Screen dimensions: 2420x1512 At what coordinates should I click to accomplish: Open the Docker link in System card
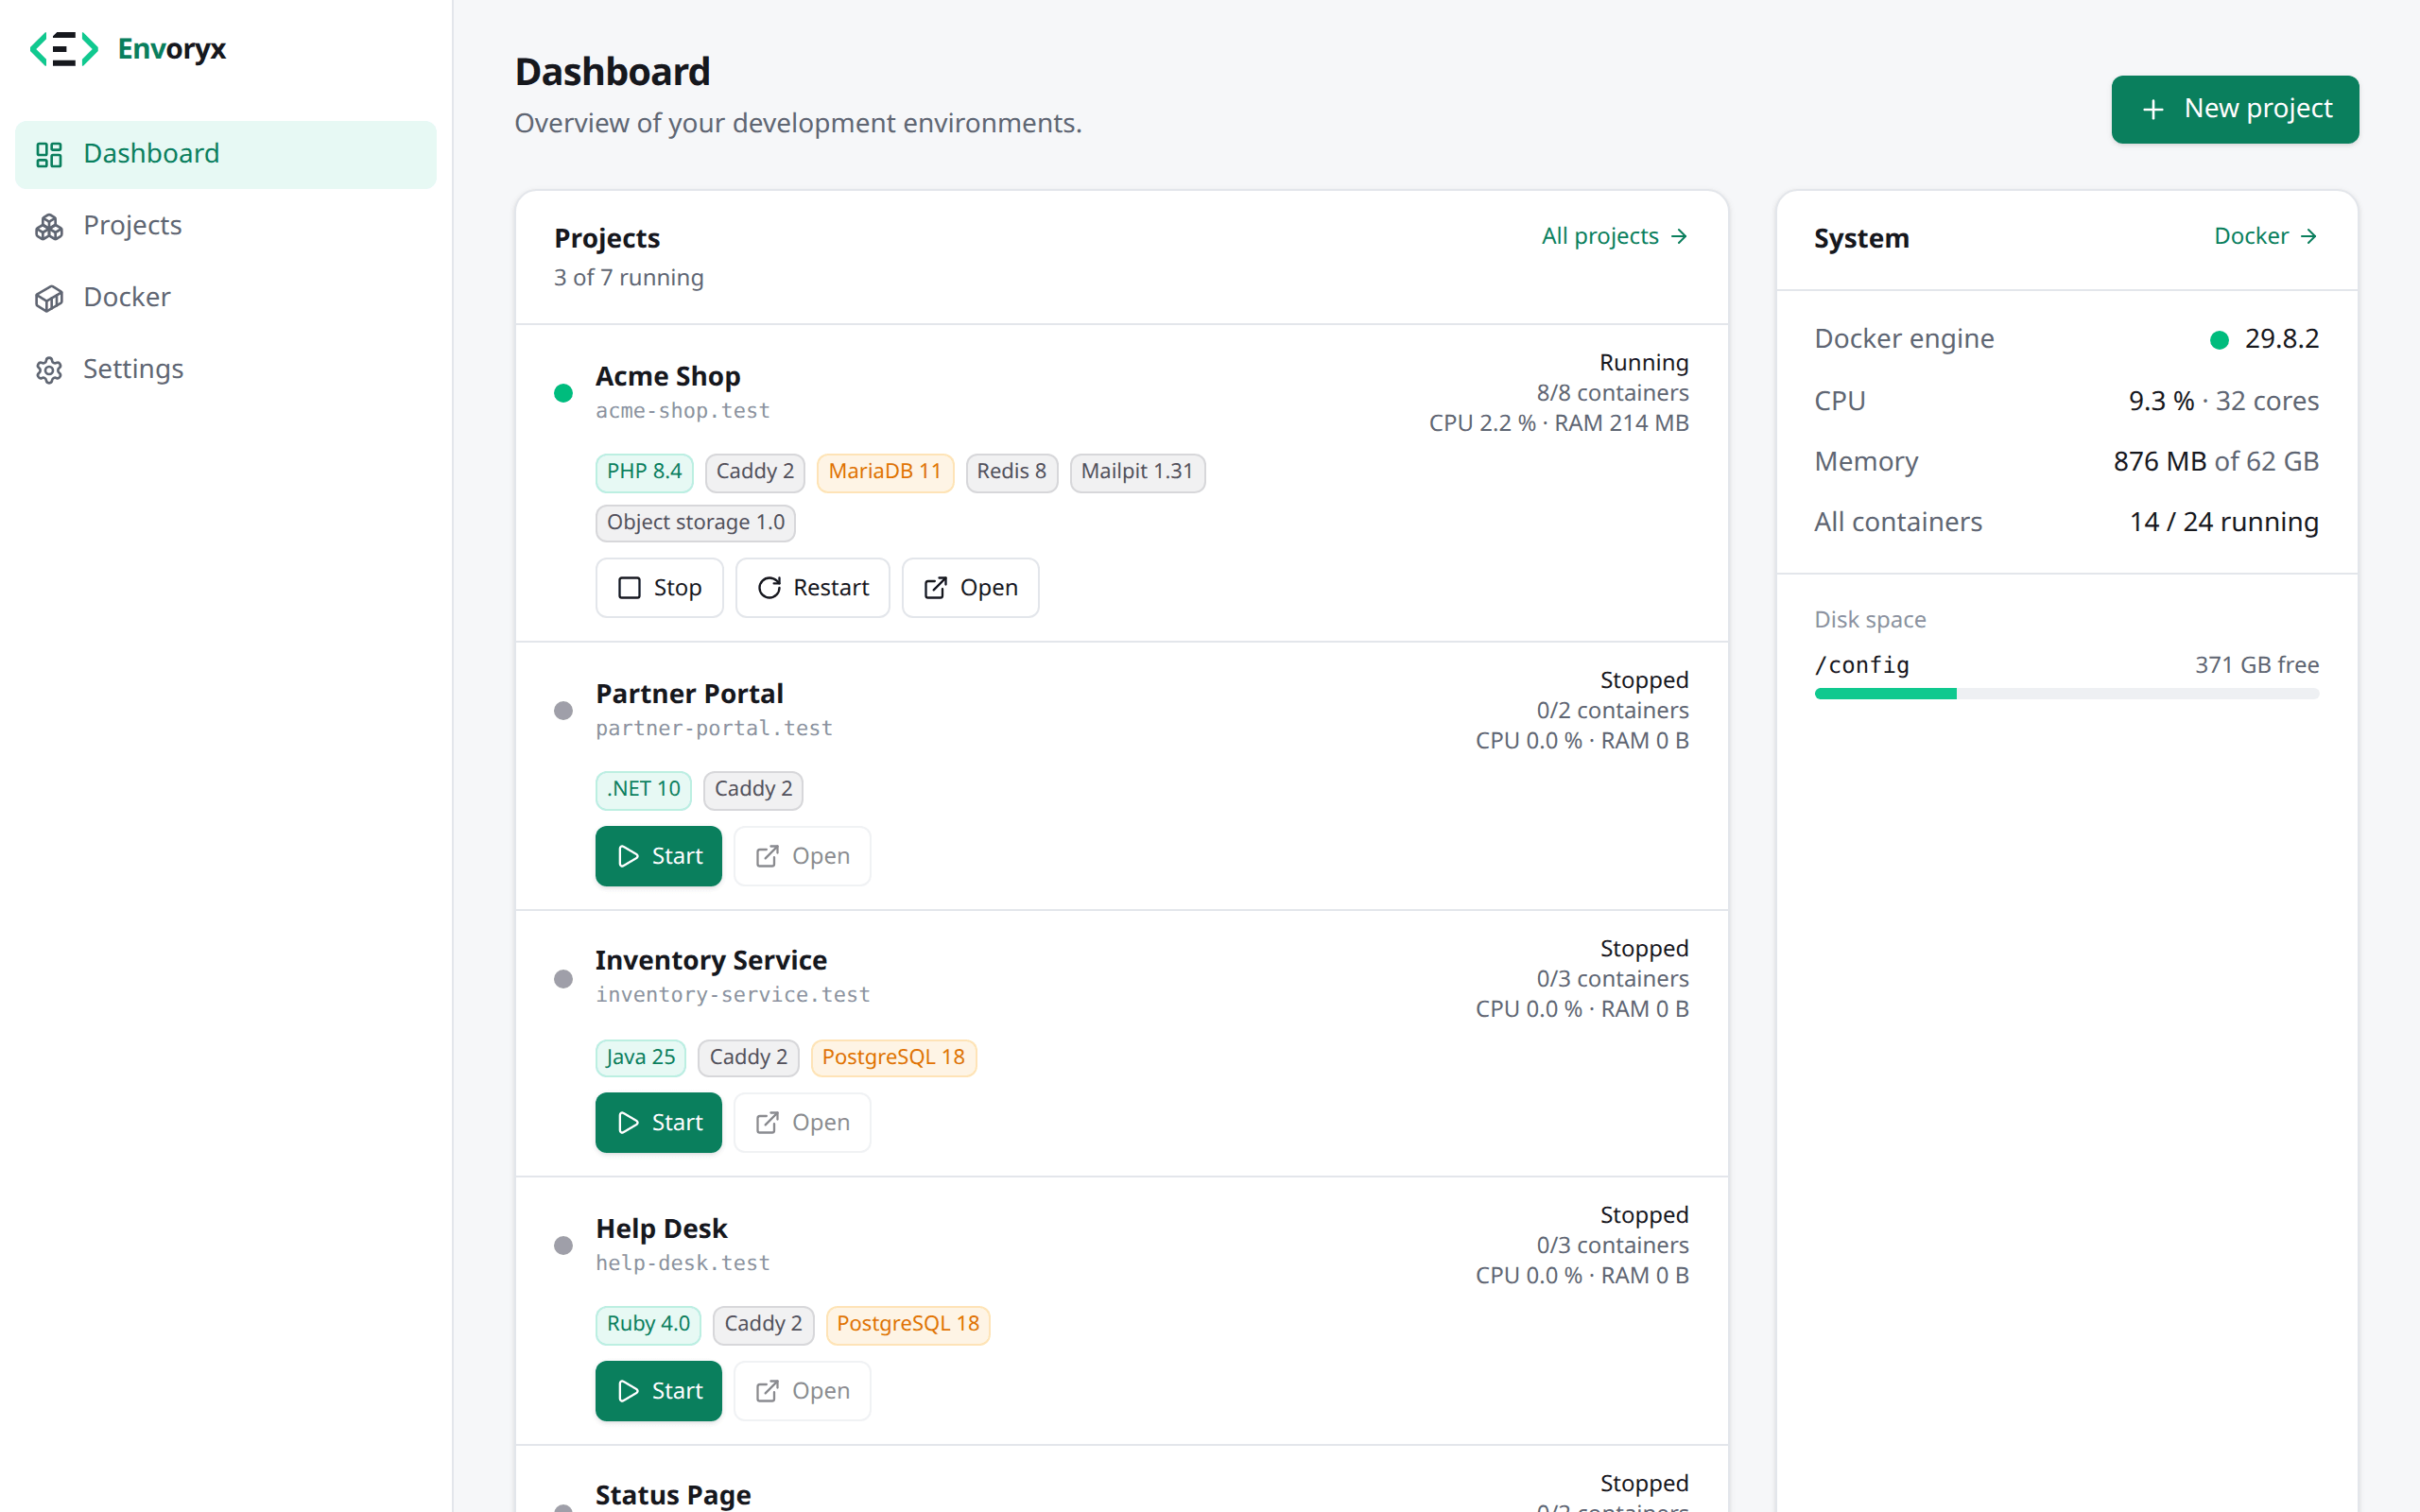click(x=2266, y=236)
